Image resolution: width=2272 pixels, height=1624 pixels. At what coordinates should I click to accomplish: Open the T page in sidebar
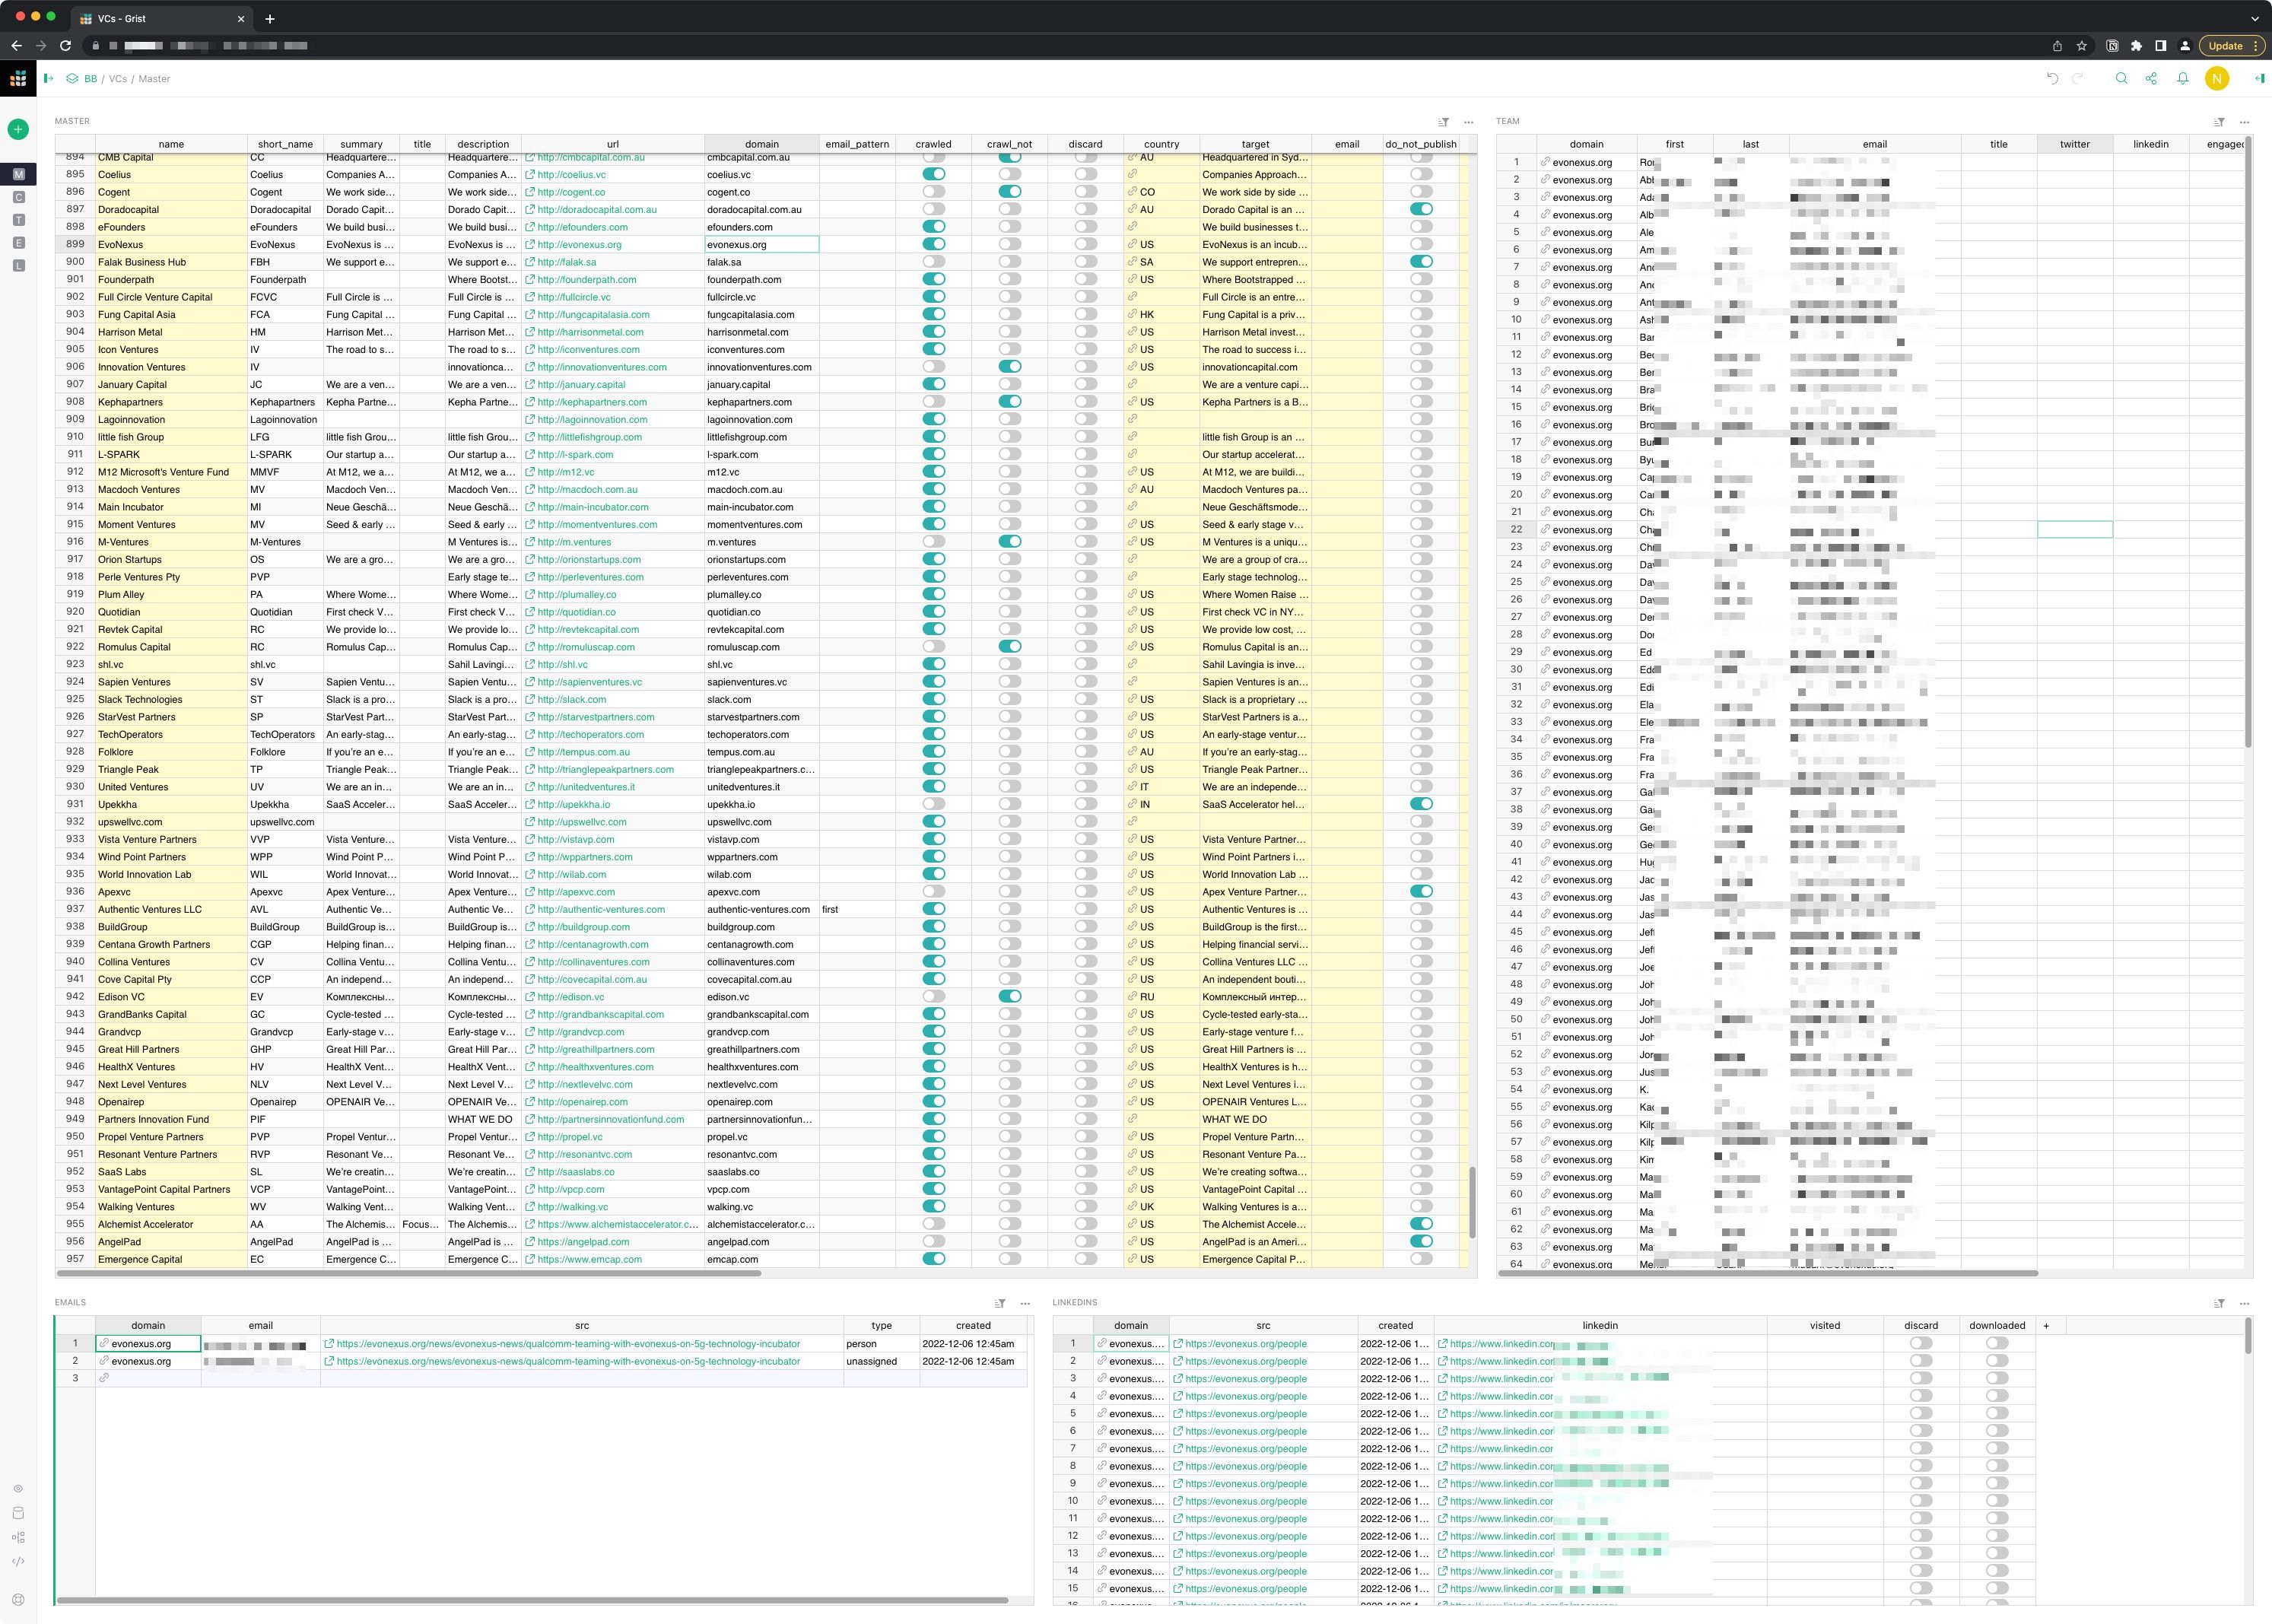18,220
